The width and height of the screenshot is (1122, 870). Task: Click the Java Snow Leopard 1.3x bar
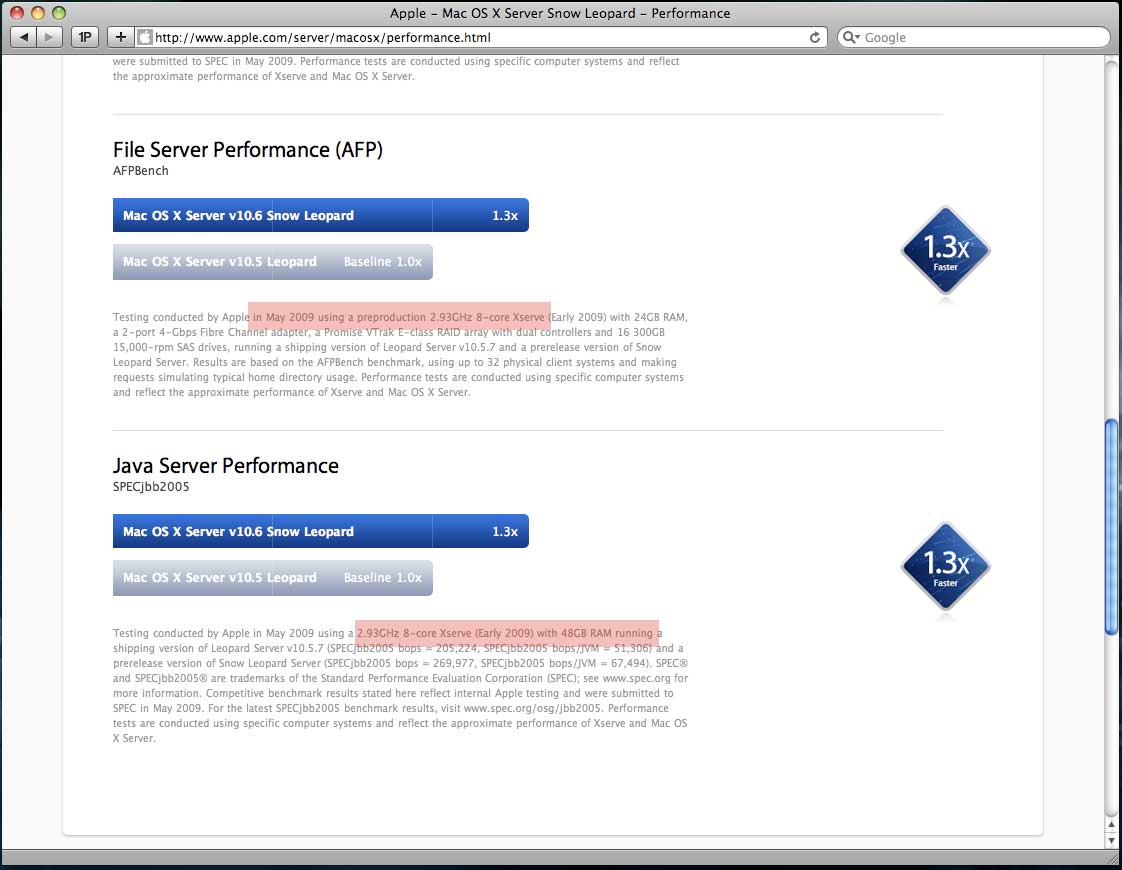(x=321, y=531)
